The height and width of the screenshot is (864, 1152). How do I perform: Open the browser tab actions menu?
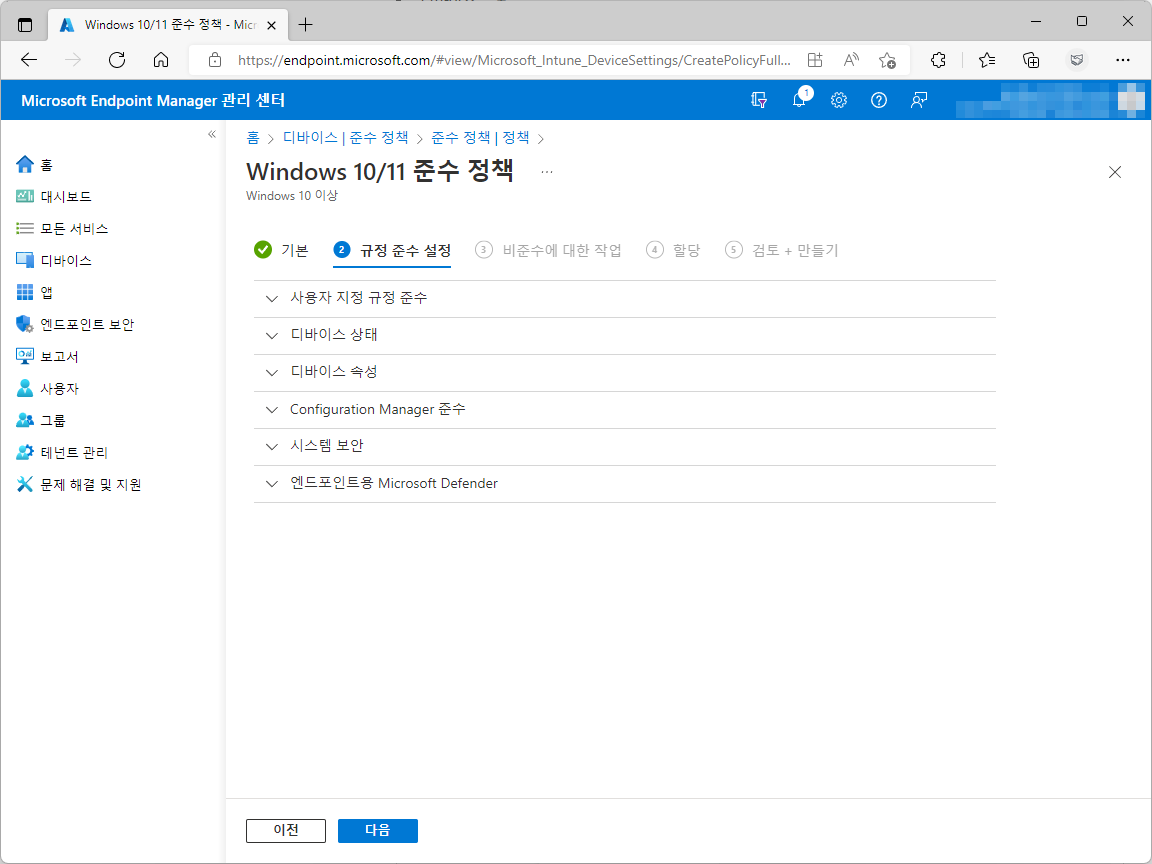25,25
